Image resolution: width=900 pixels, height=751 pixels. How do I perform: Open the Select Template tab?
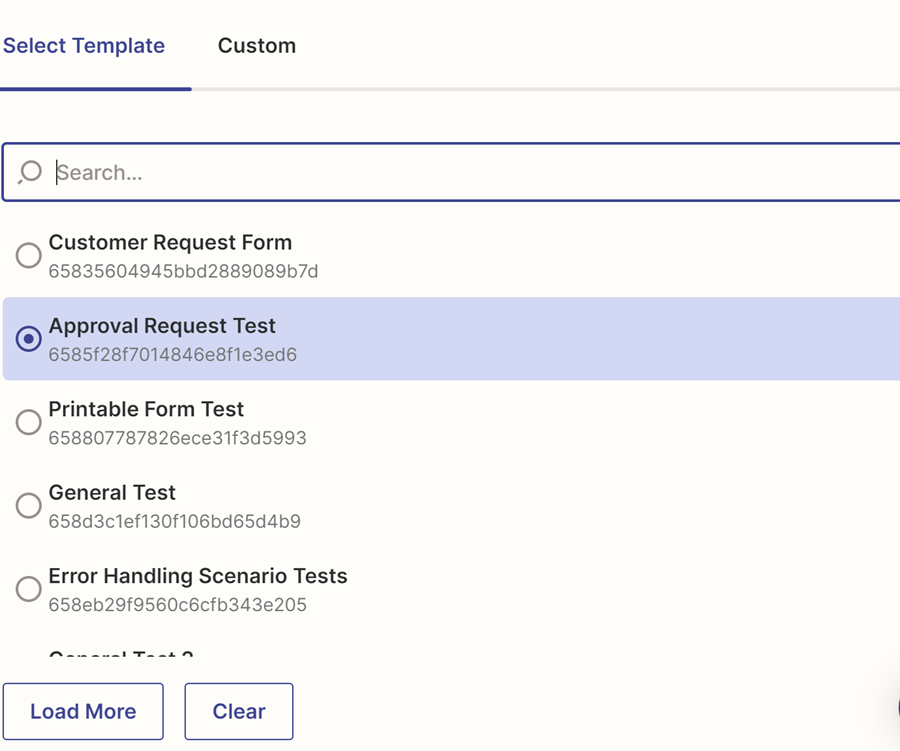click(x=84, y=45)
